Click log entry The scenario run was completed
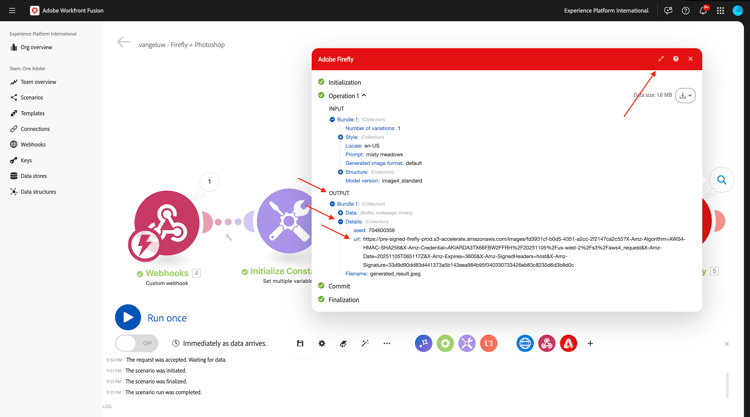Screen dimensions: 750x417 click(x=164, y=393)
